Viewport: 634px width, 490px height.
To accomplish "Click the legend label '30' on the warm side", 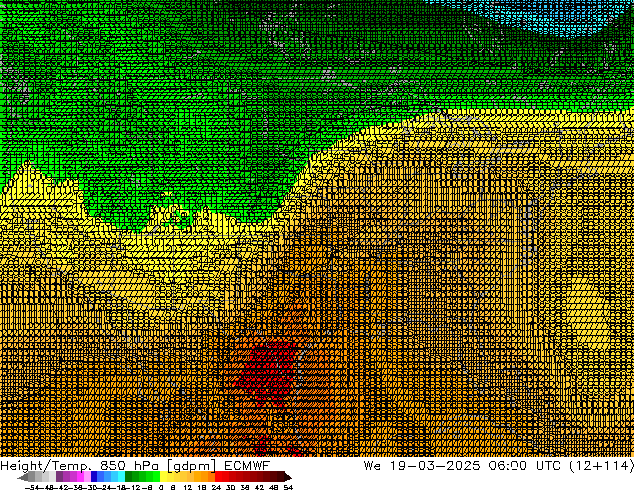I will click(x=230, y=487).
